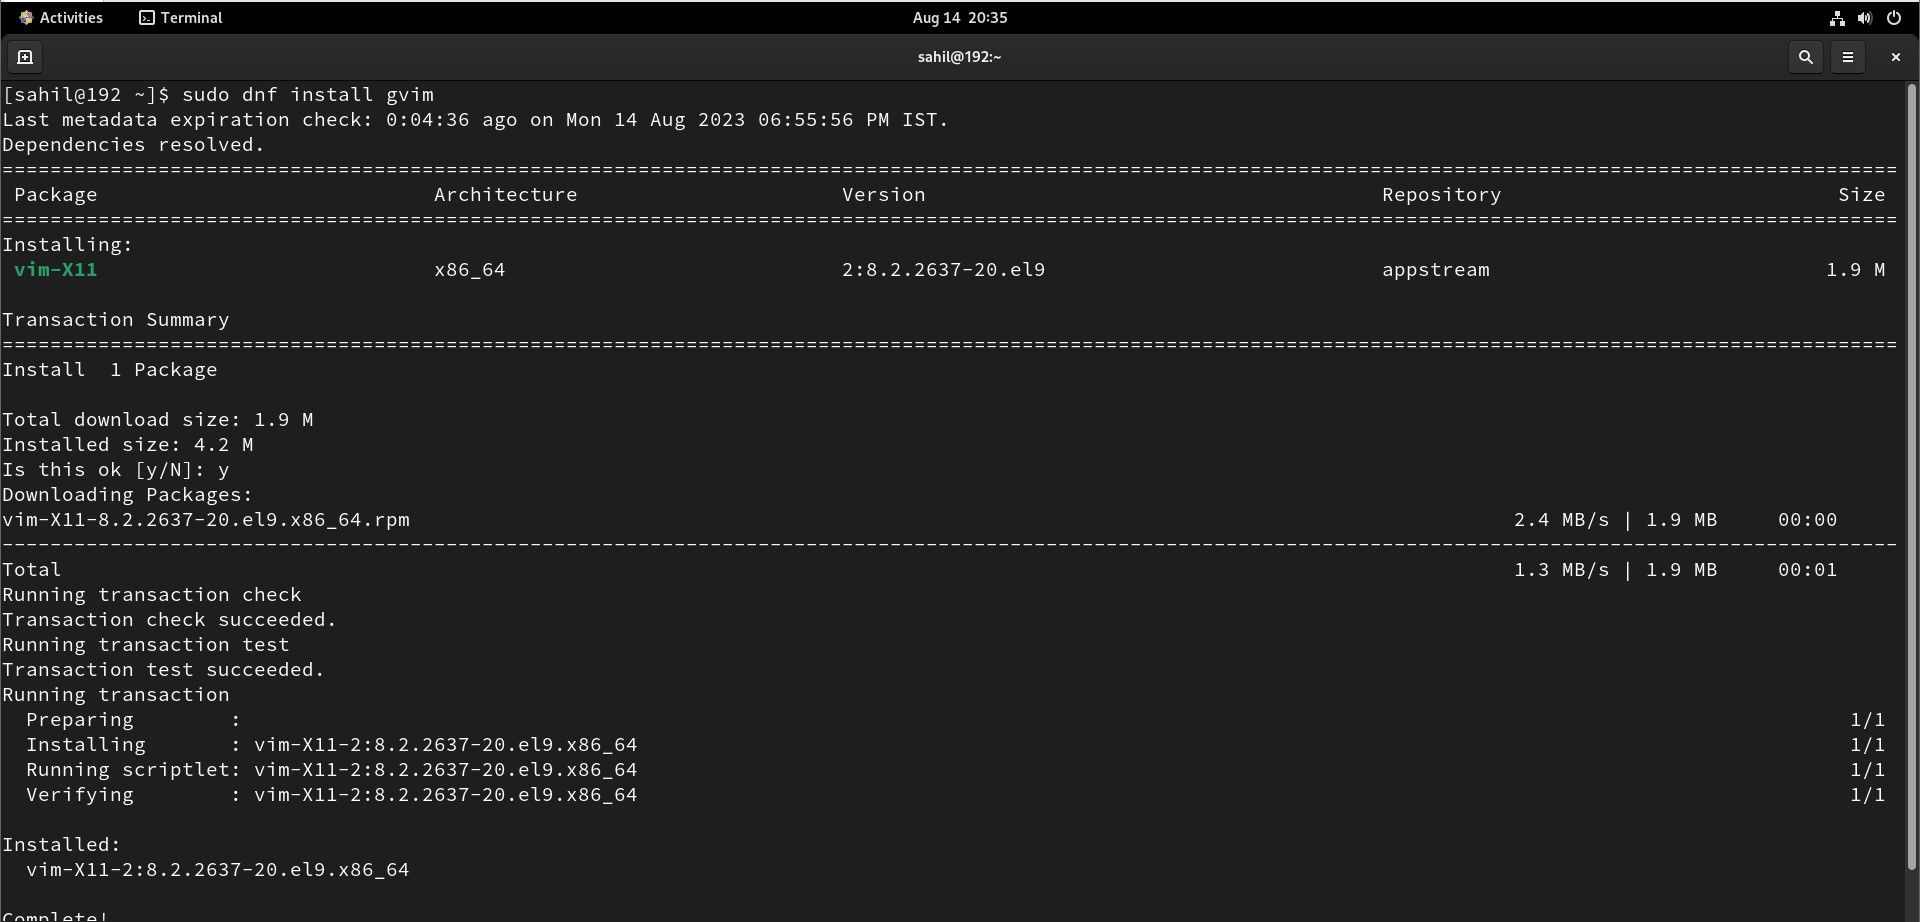
Task: Click the hamburger menu icon in the header bar
Action: point(1848,57)
